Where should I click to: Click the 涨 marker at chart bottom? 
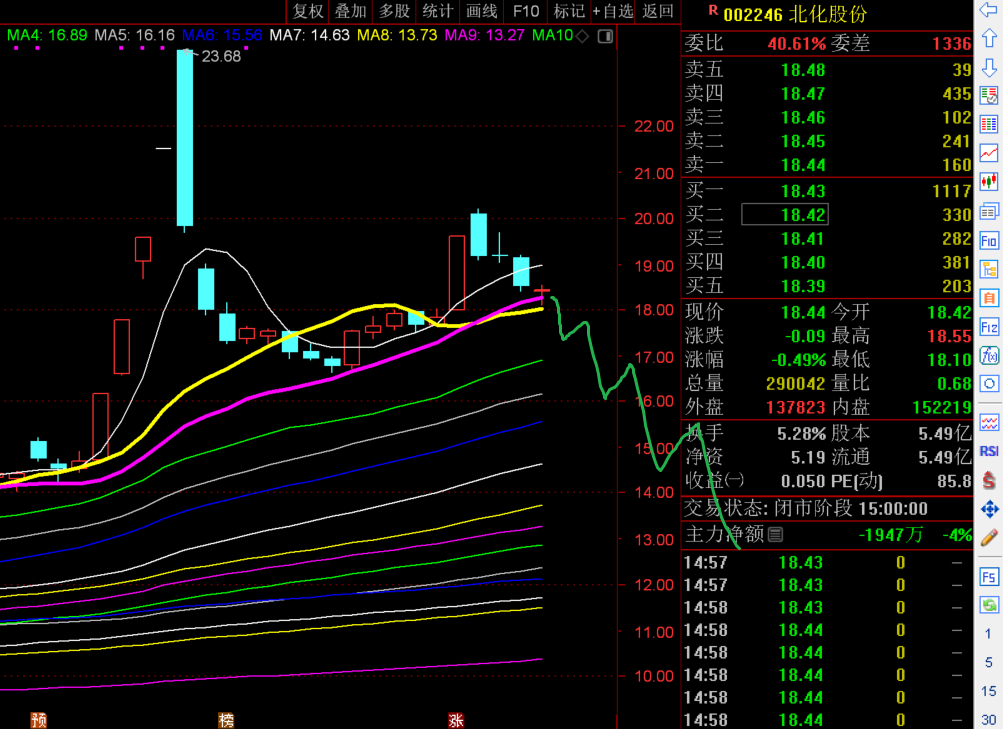pyautogui.click(x=456, y=721)
